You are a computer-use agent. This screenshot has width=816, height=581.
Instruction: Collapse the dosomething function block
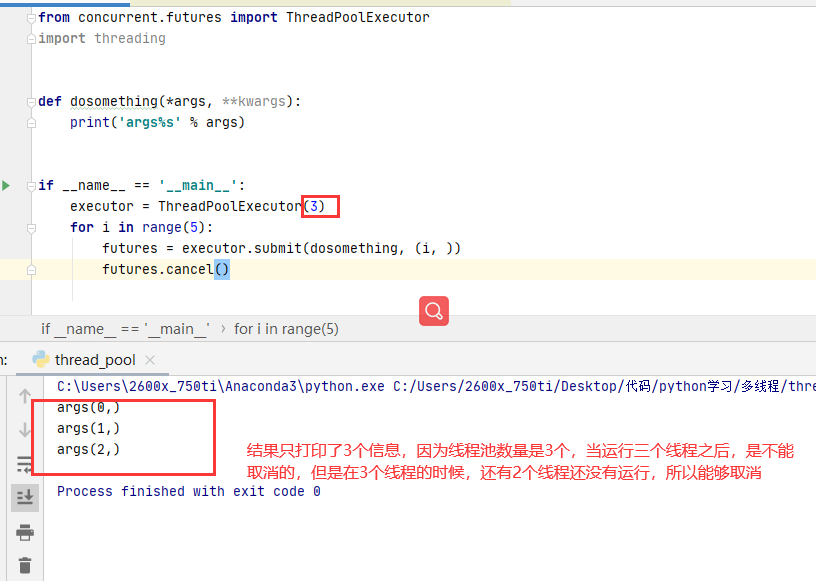[31, 101]
